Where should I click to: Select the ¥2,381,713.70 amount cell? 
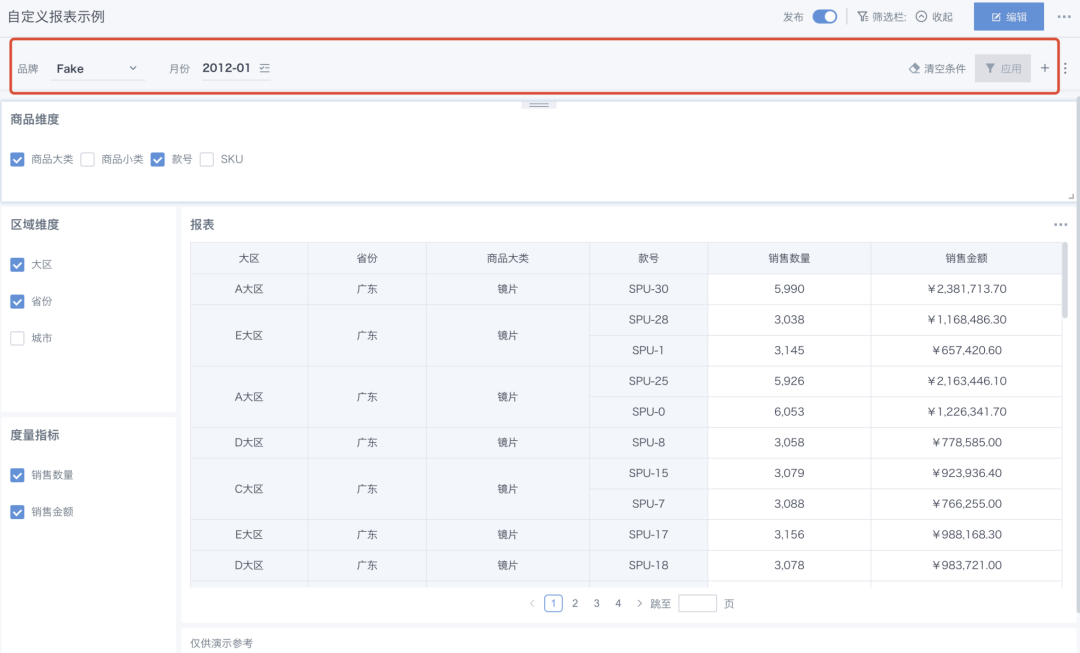click(x=966, y=289)
